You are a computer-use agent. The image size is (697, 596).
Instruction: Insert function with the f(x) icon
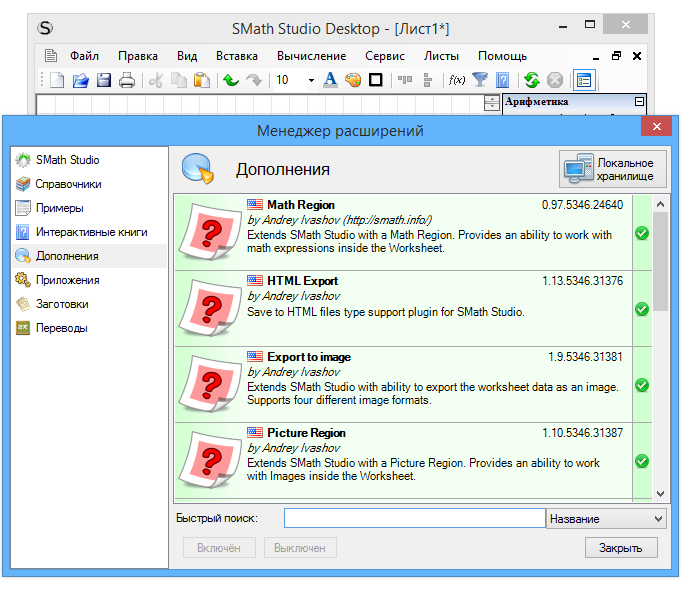(x=457, y=80)
